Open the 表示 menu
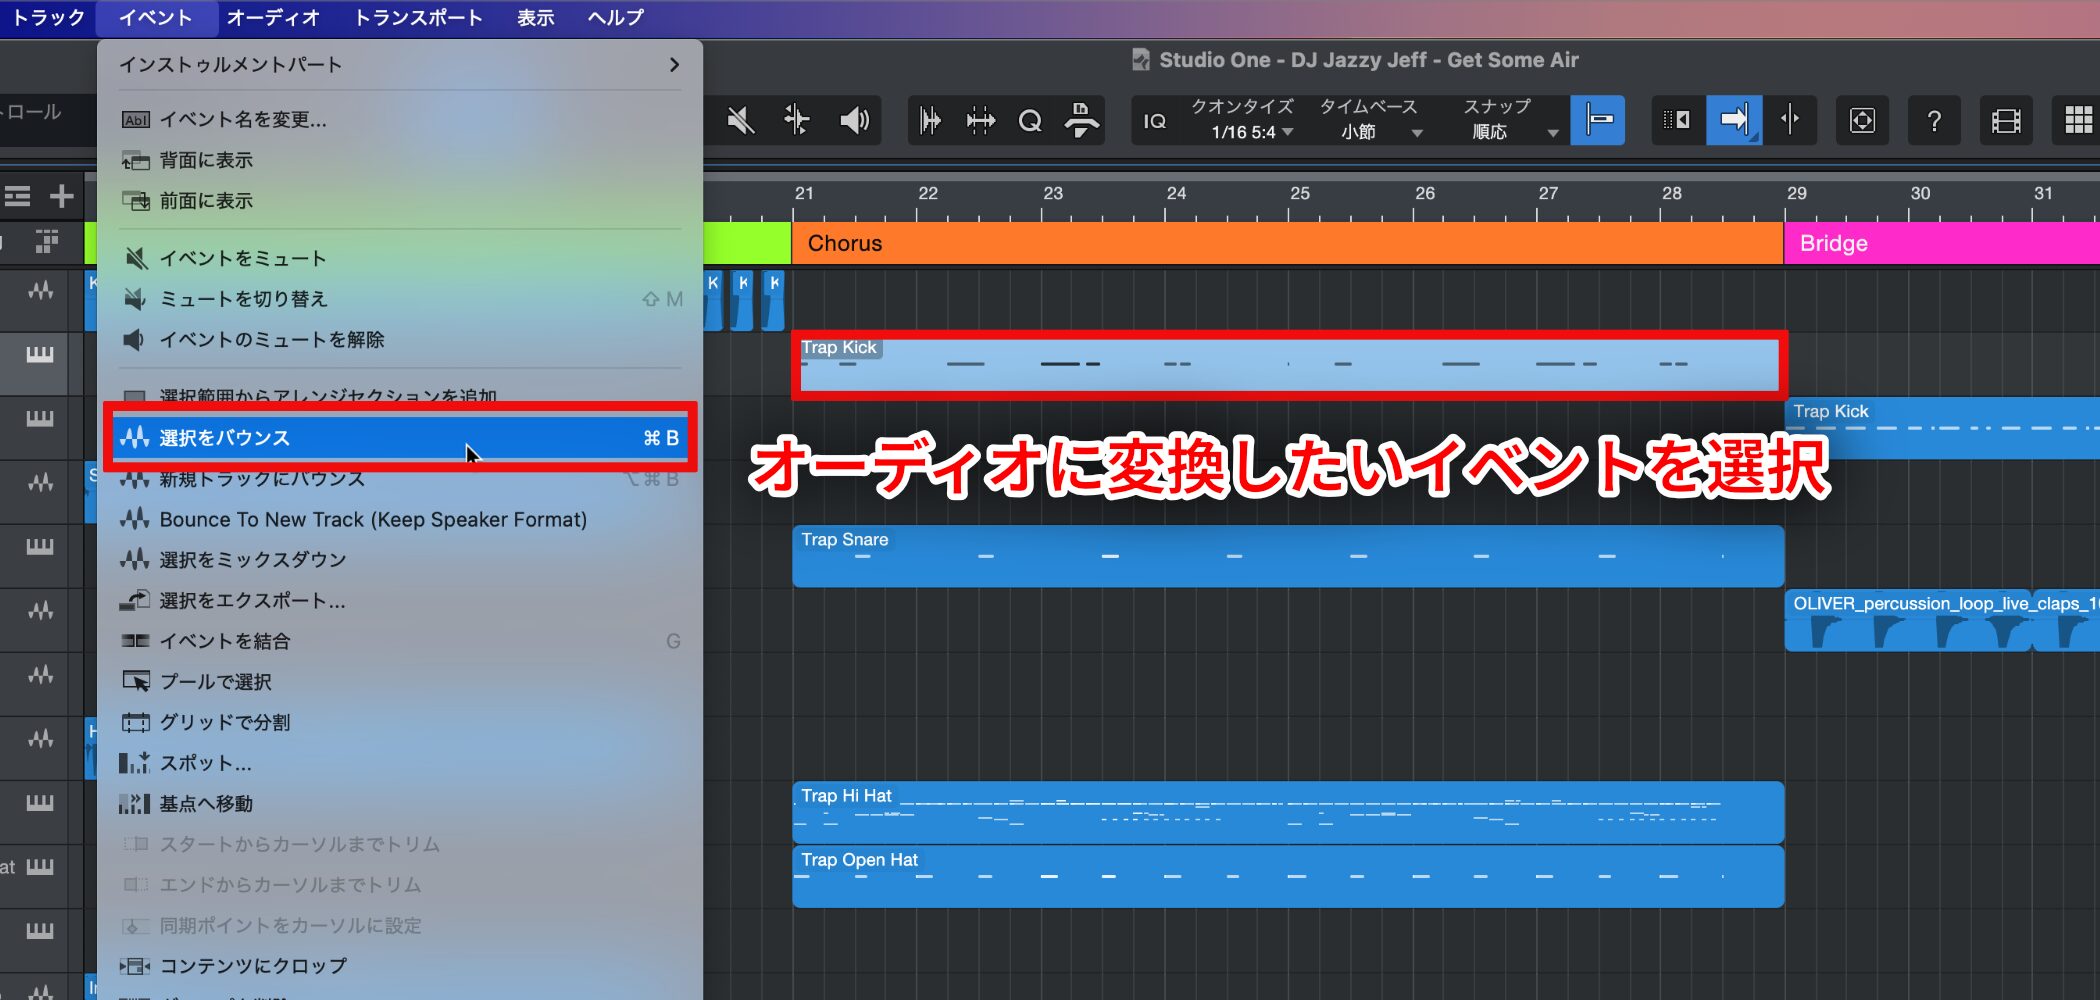The height and width of the screenshot is (1000, 2100). pos(535,17)
